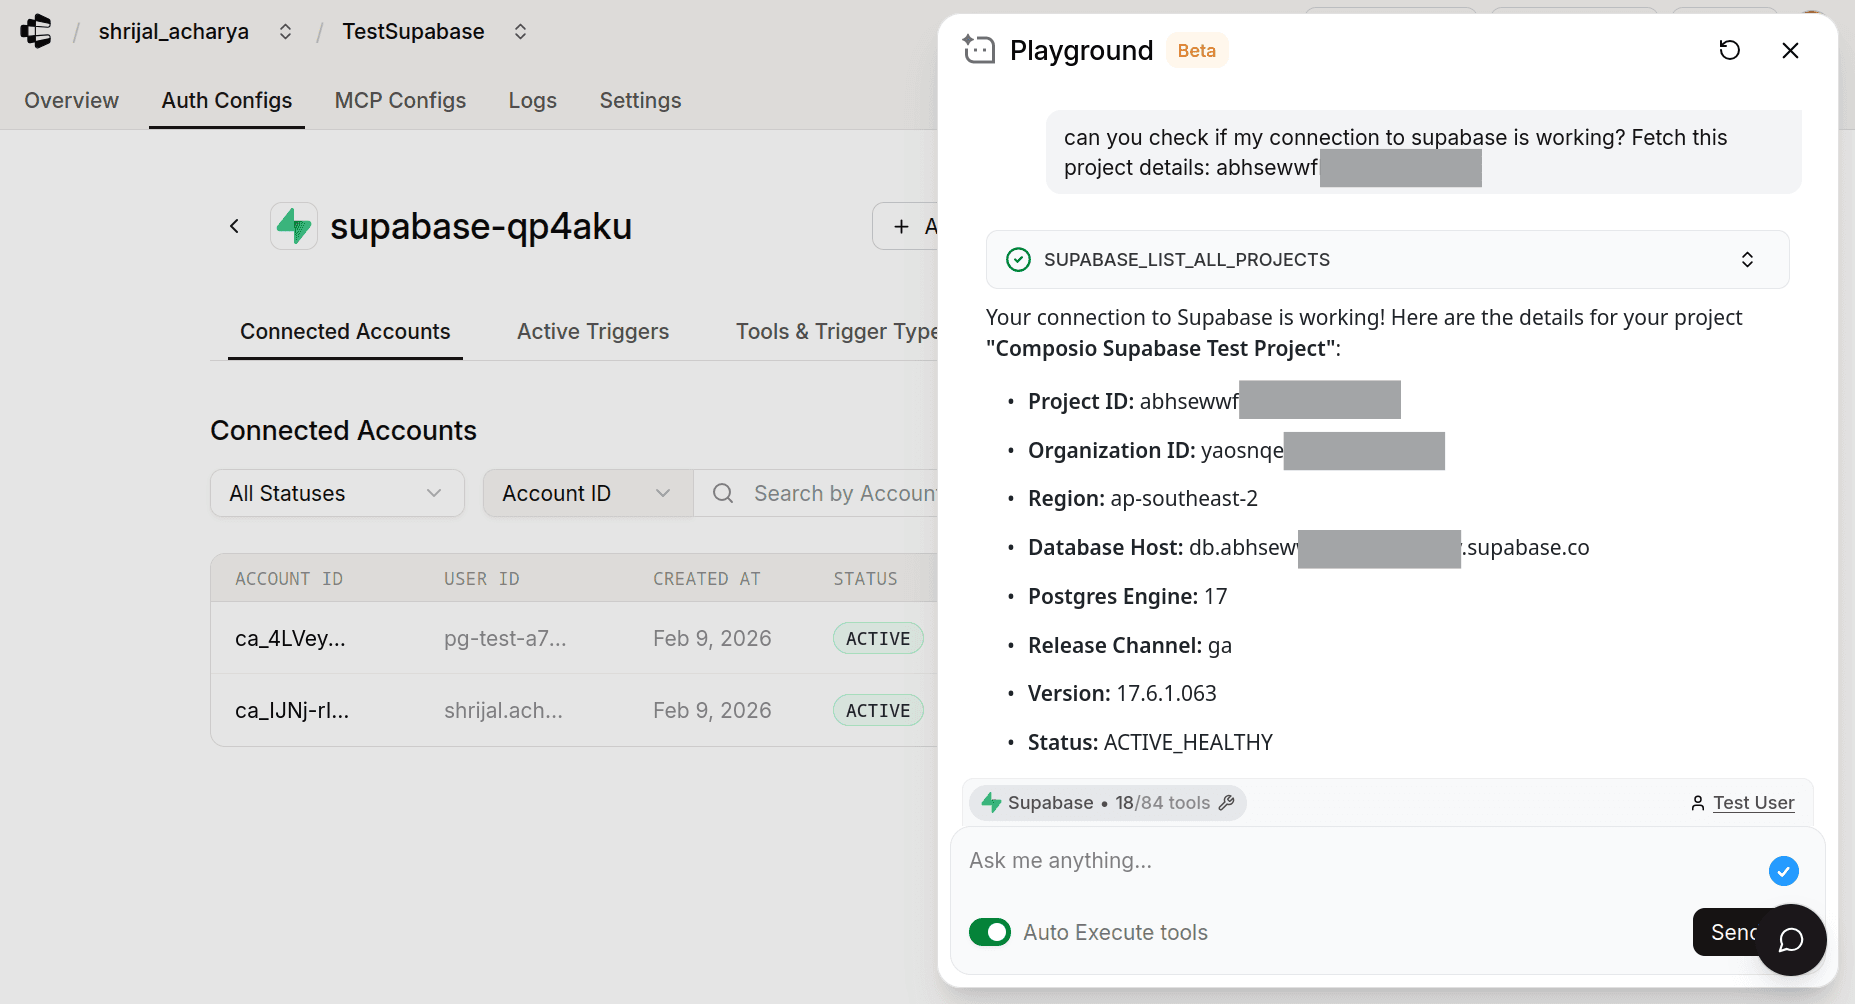Open the Settings tab
Image resolution: width=1855 pixels, height=1004 pixels.
[x=640, y=100]
